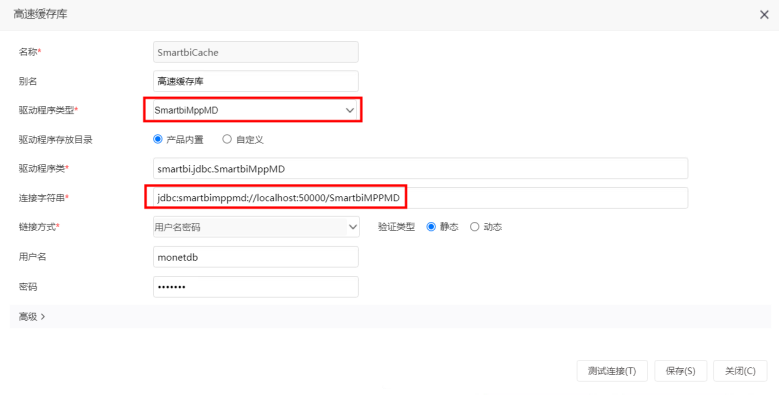Select the 静态 verification type radio
This screenshot has width=780, height=395.
(x=431, y=227)
